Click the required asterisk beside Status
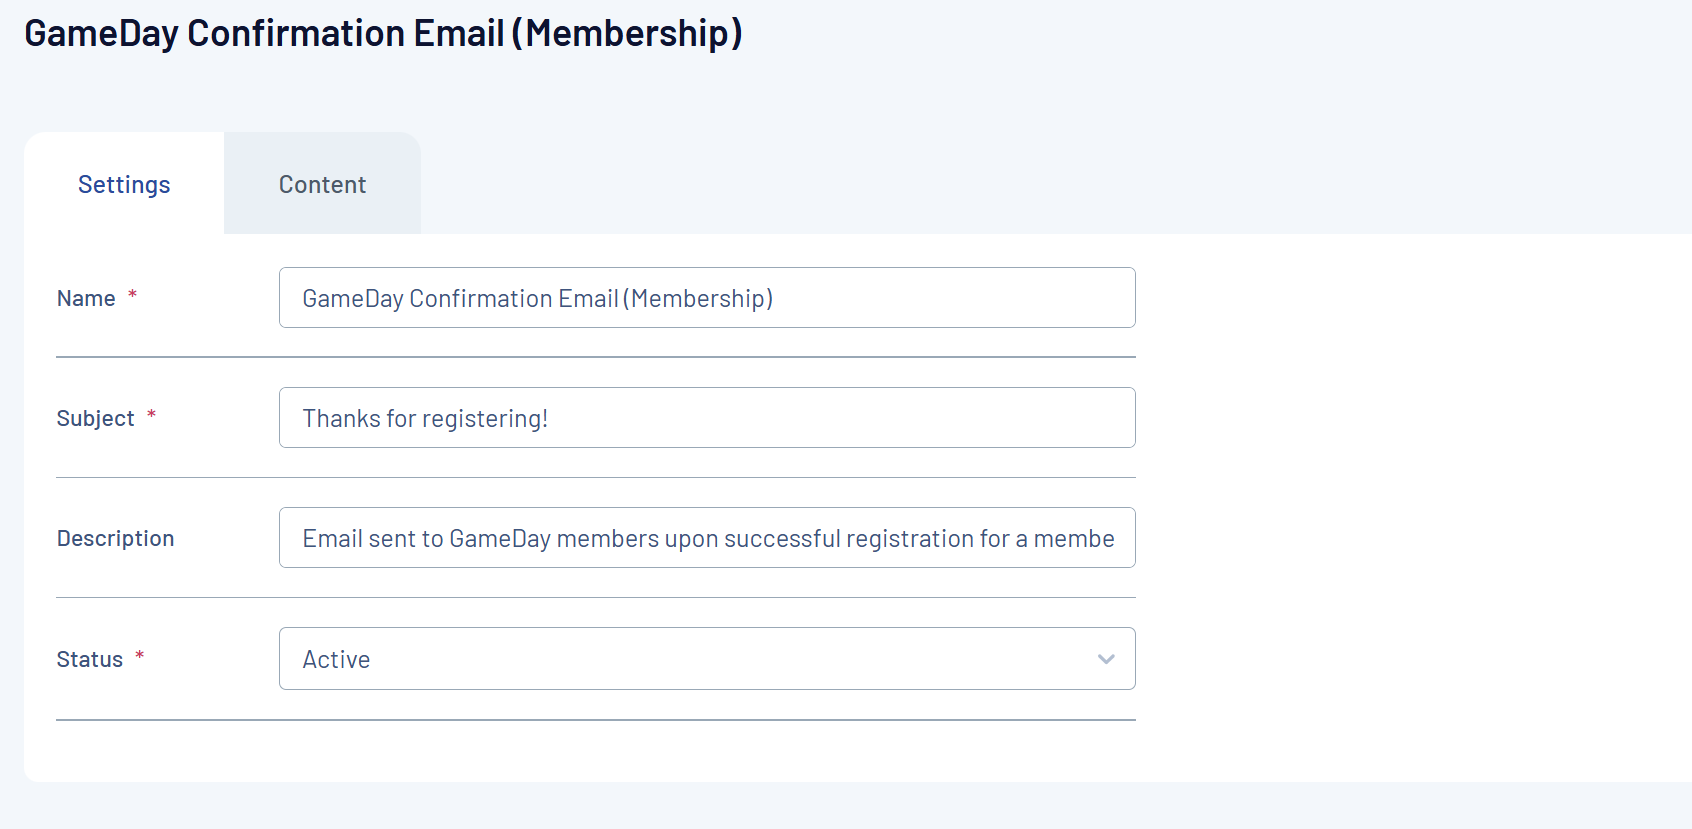 point(140,656)
